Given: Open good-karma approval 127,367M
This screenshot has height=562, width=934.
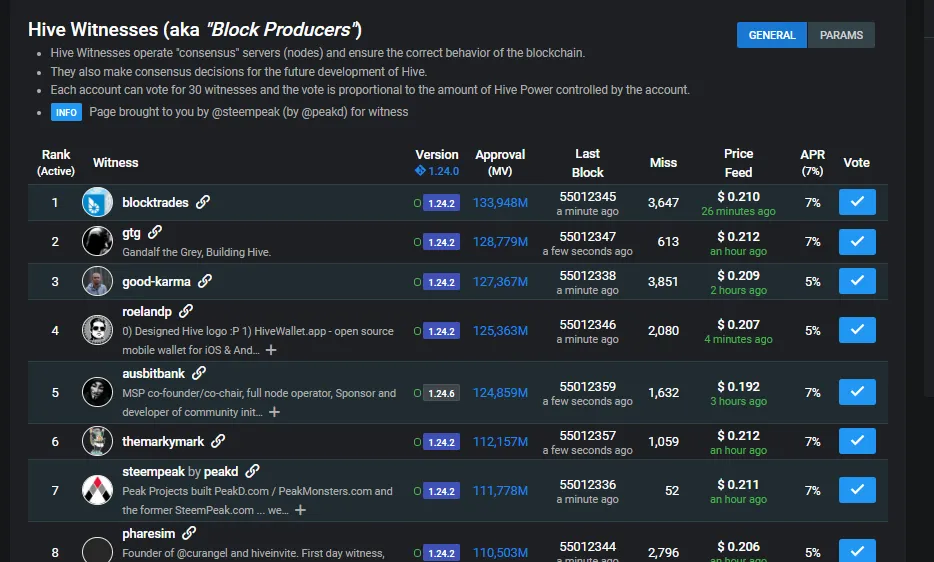Looking at the screenshot, I should point(500,281).
